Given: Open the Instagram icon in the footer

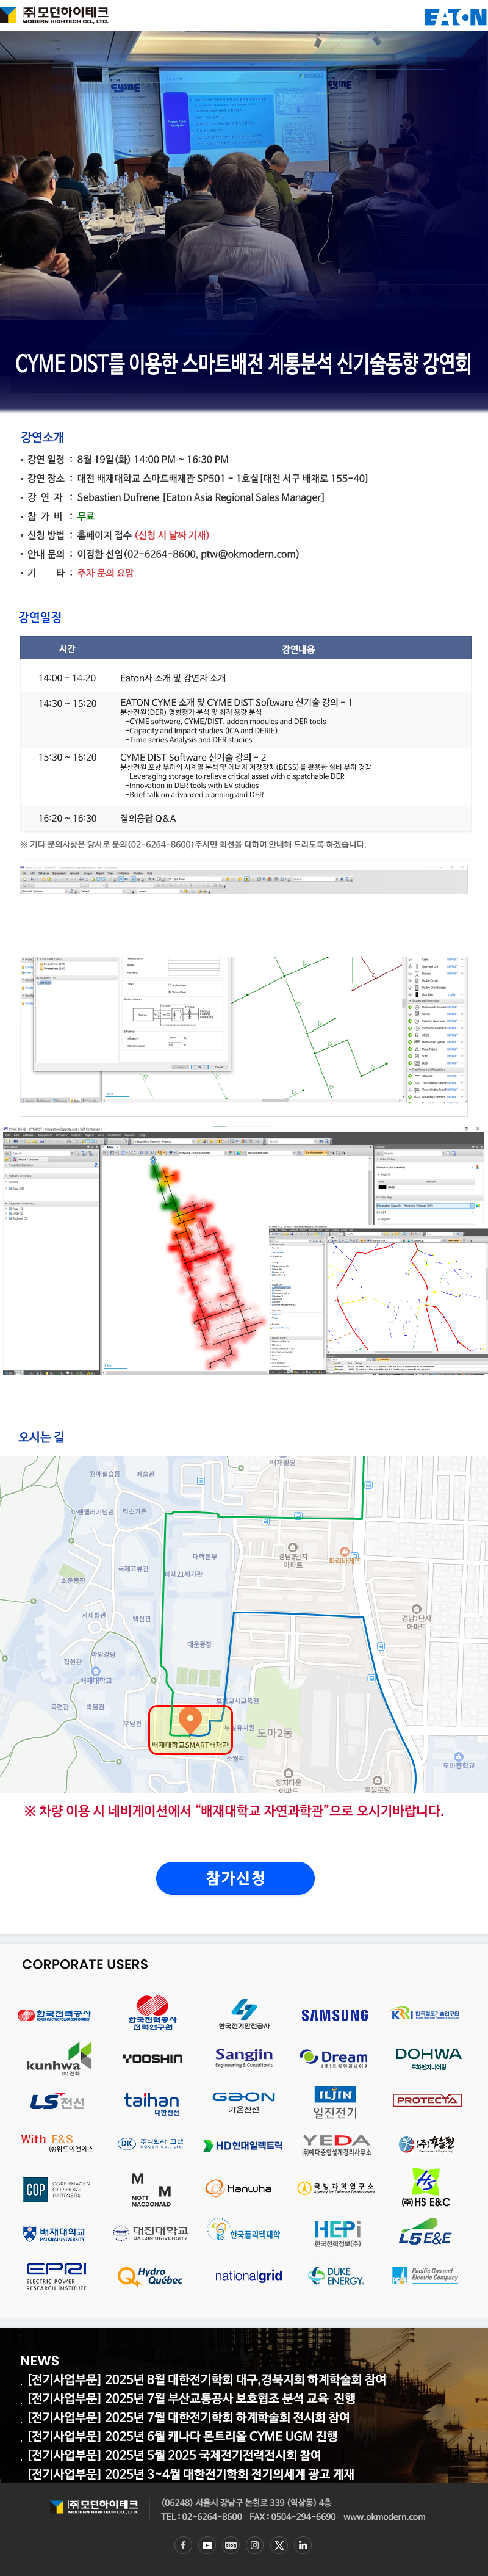Looking at the screenshot, I should tap(255, 2545).
